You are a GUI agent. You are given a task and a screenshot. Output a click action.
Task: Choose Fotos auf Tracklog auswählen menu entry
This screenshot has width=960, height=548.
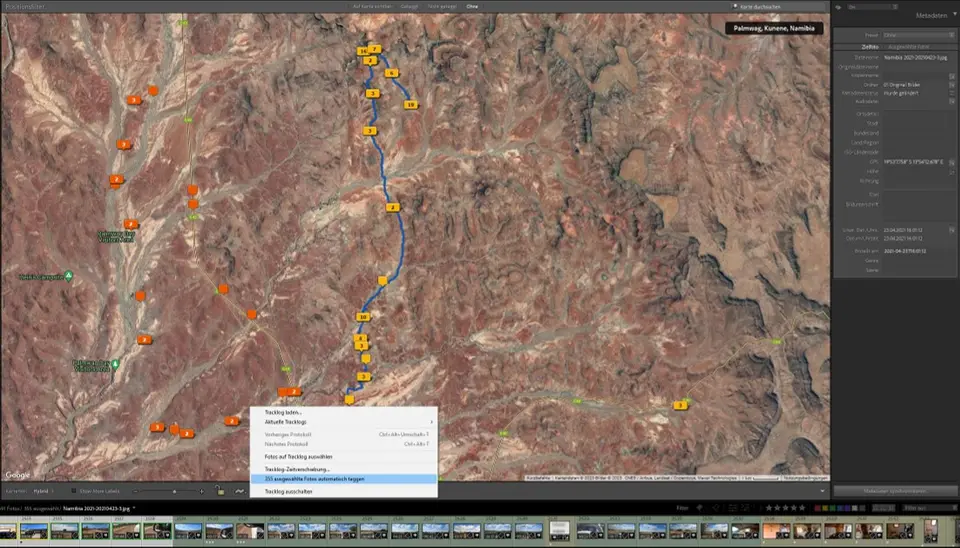coord(298,457)
